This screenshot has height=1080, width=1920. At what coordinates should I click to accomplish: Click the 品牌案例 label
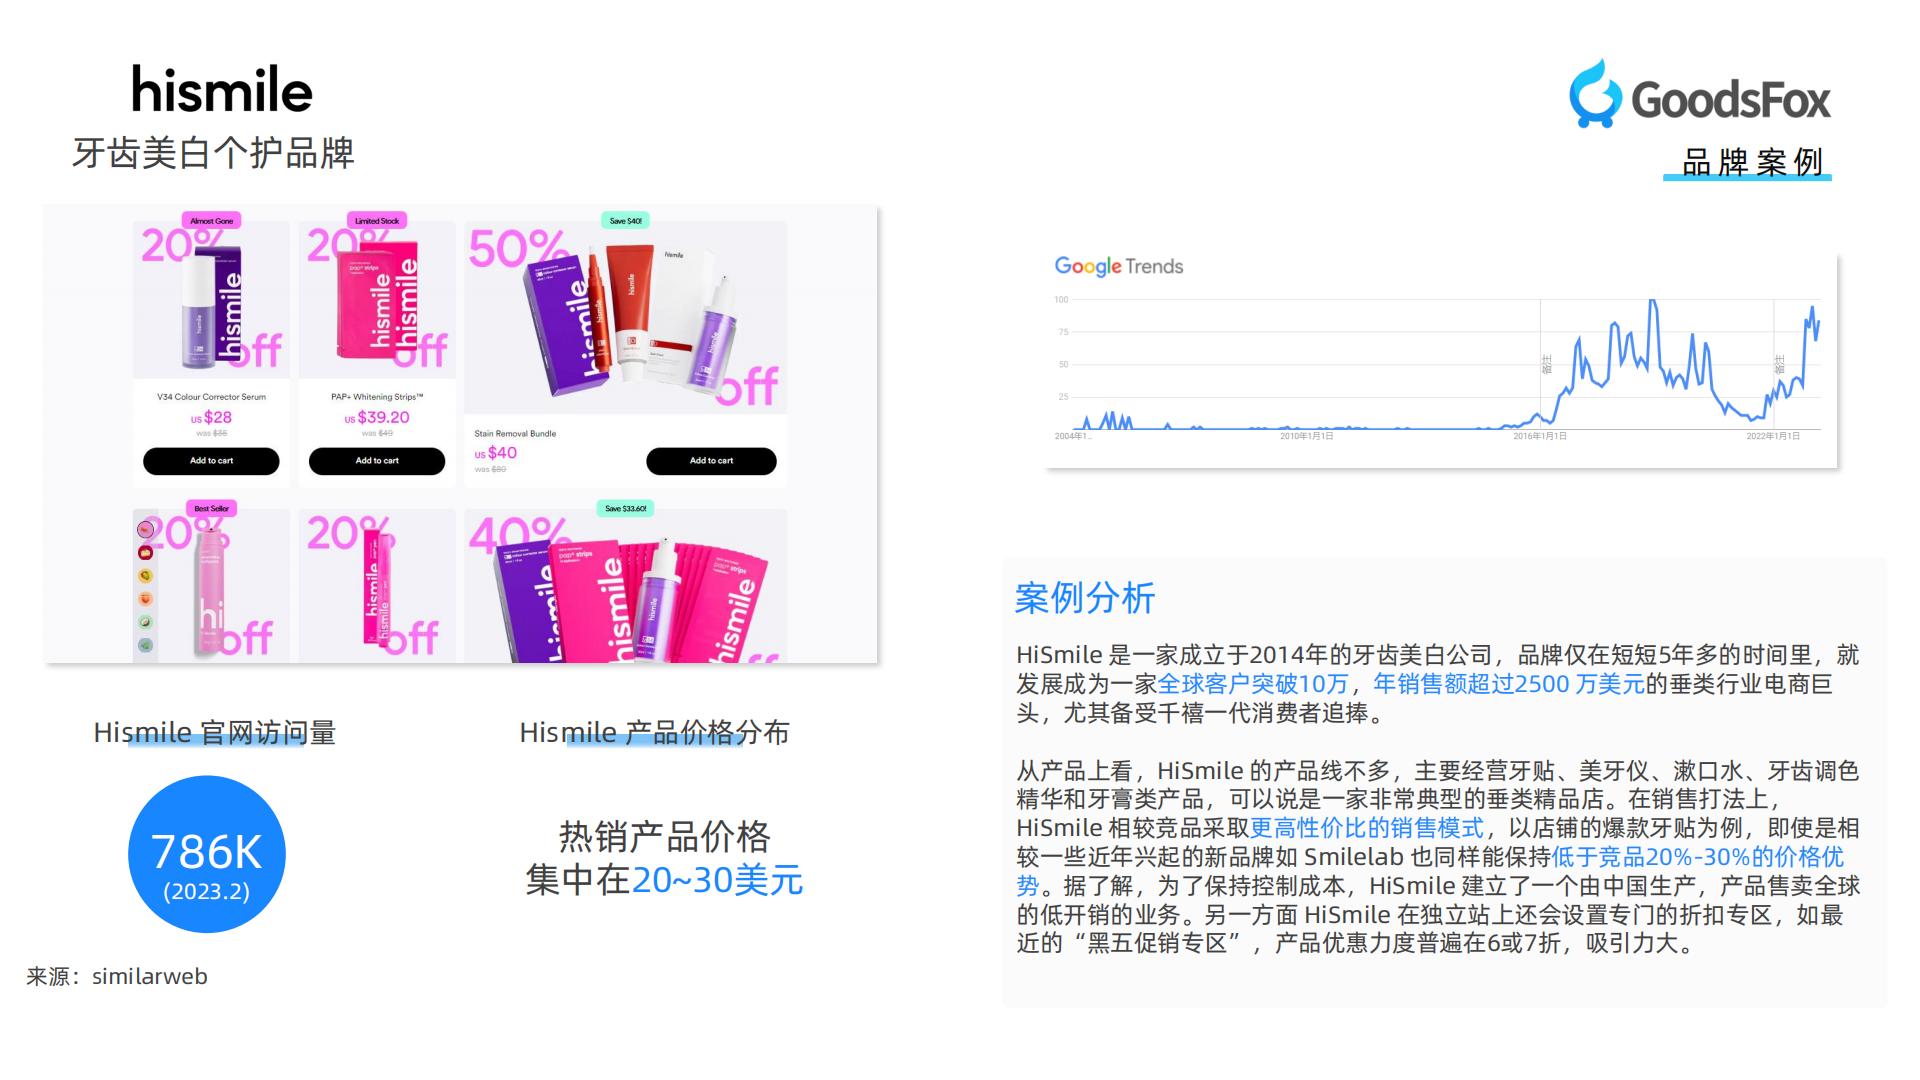pos(1752,162)
